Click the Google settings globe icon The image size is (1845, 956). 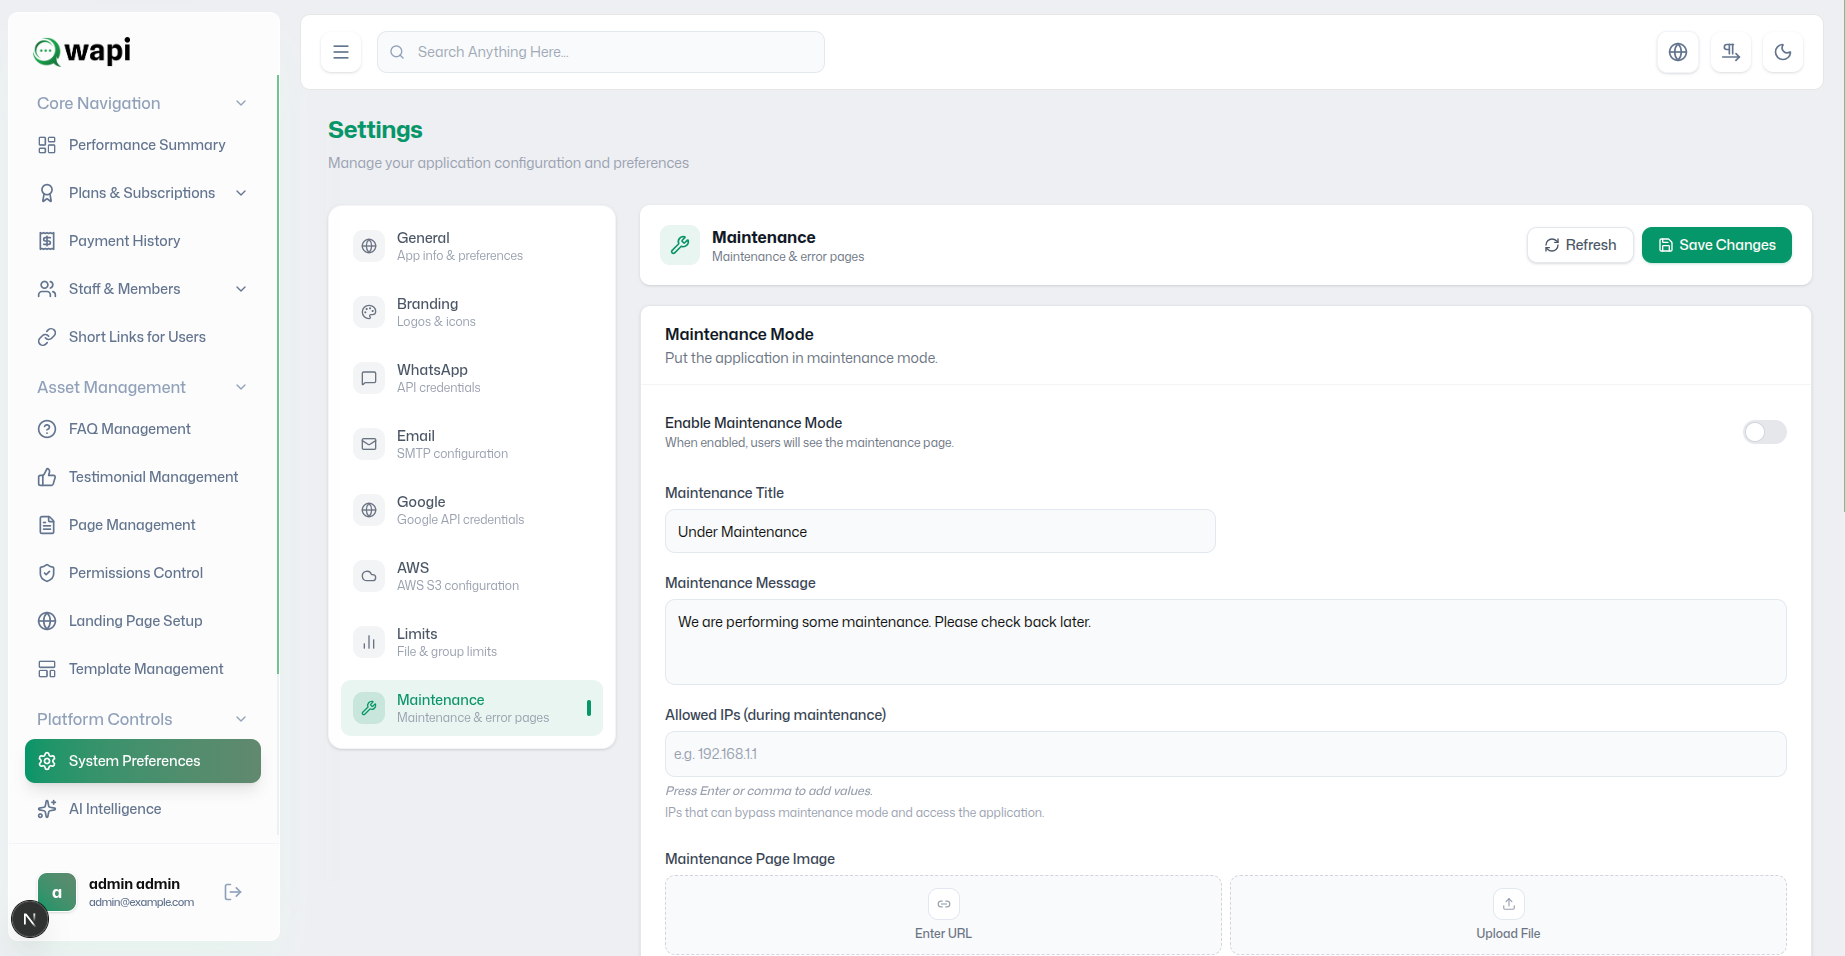pos(369,510)
